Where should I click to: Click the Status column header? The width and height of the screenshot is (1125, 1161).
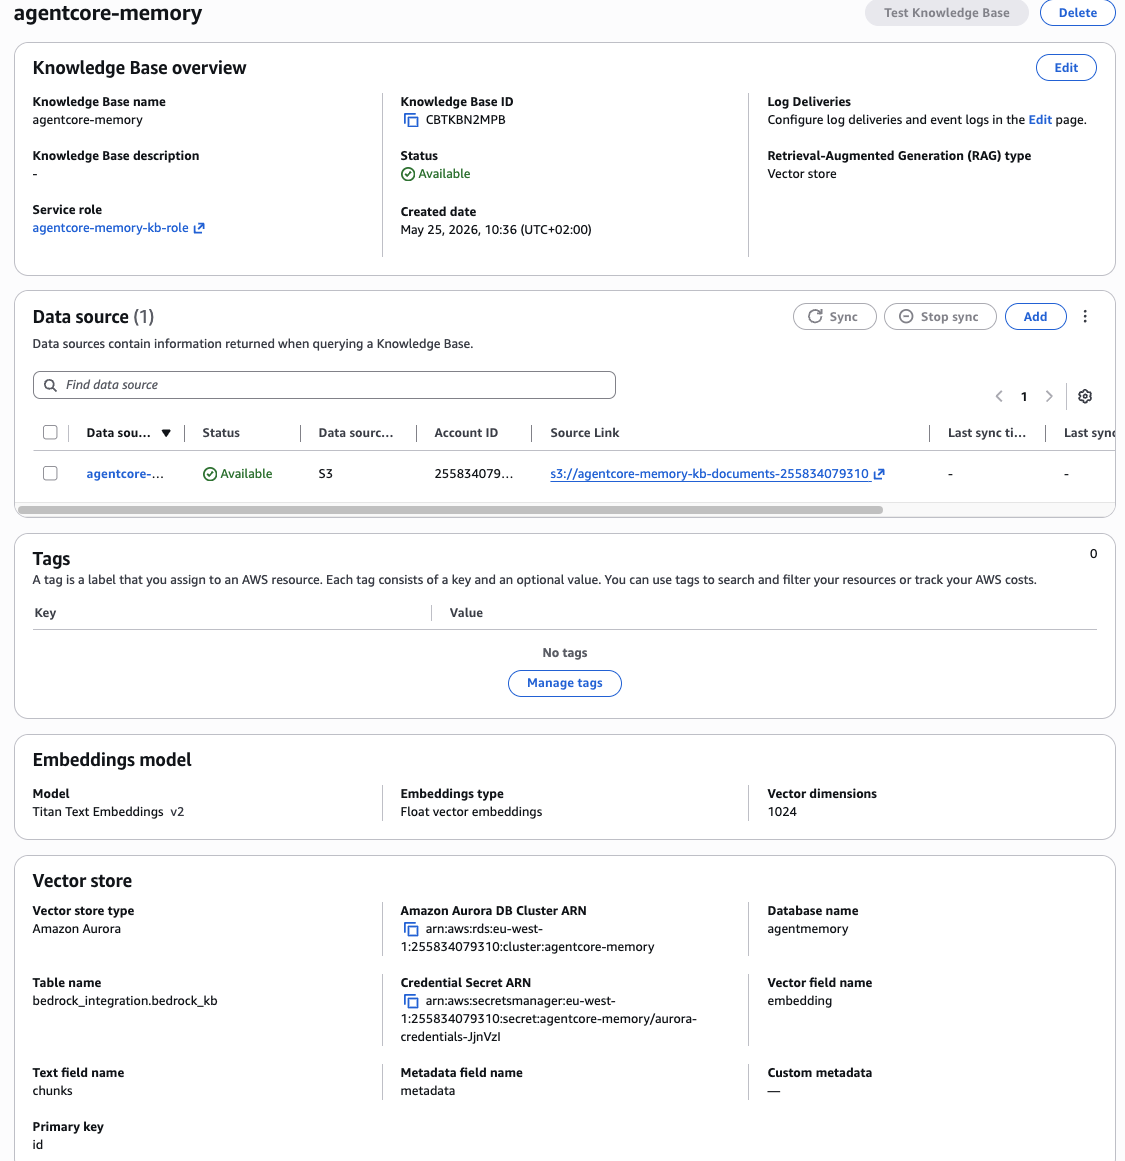click(x=221, y=433)
